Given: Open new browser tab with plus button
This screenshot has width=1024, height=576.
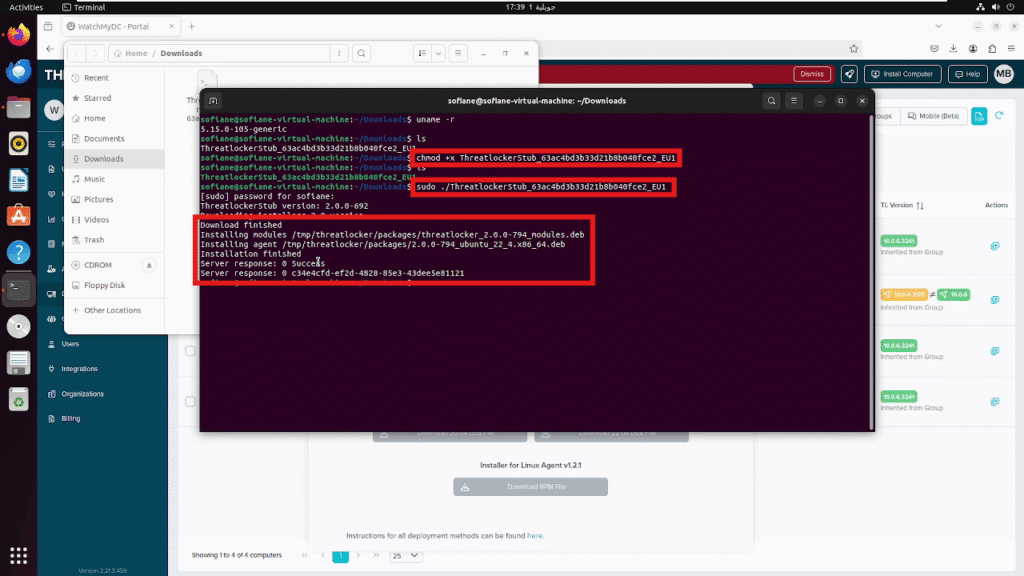Looking at the screenshot, I should click(x=191, y=26).
